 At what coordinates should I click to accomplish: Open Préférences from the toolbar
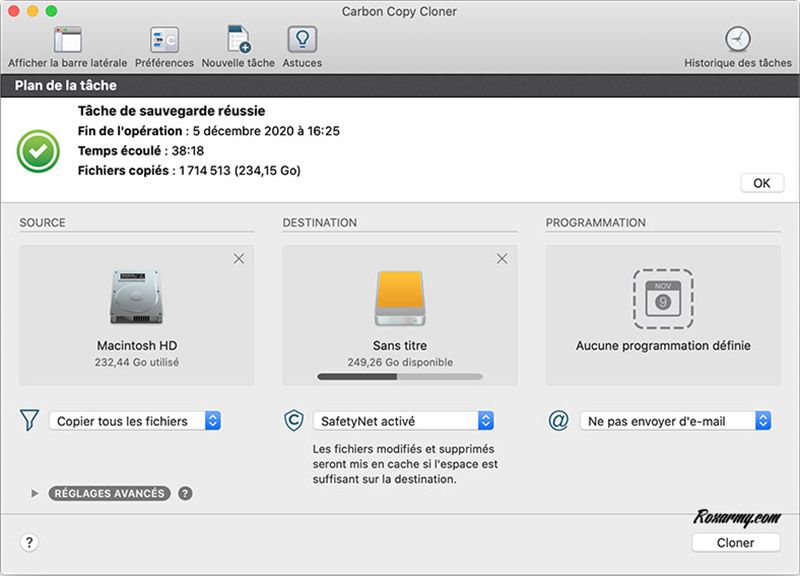[x=164, y=40]
